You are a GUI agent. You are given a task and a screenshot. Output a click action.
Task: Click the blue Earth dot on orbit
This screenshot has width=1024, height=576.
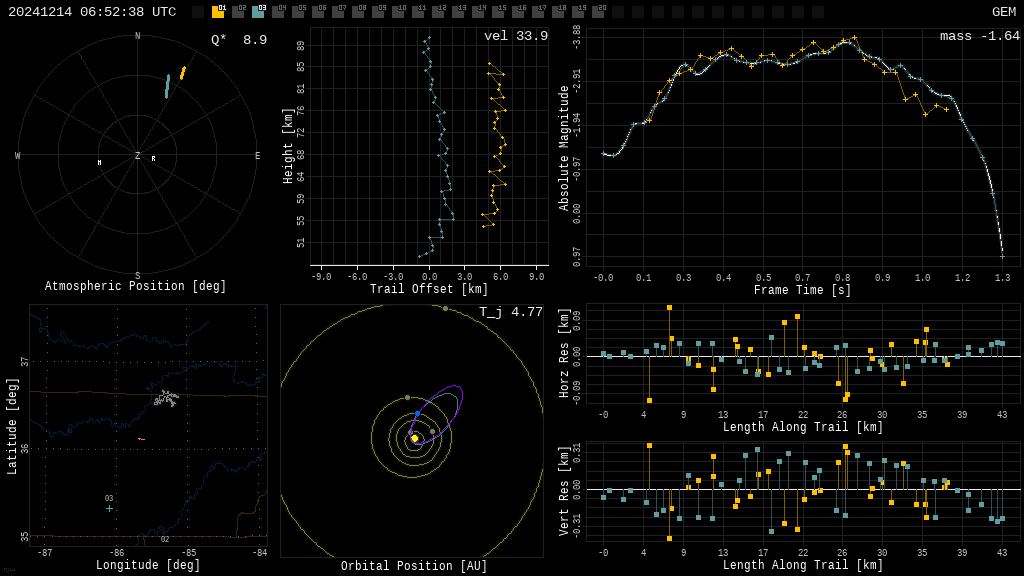coord(418,413)
